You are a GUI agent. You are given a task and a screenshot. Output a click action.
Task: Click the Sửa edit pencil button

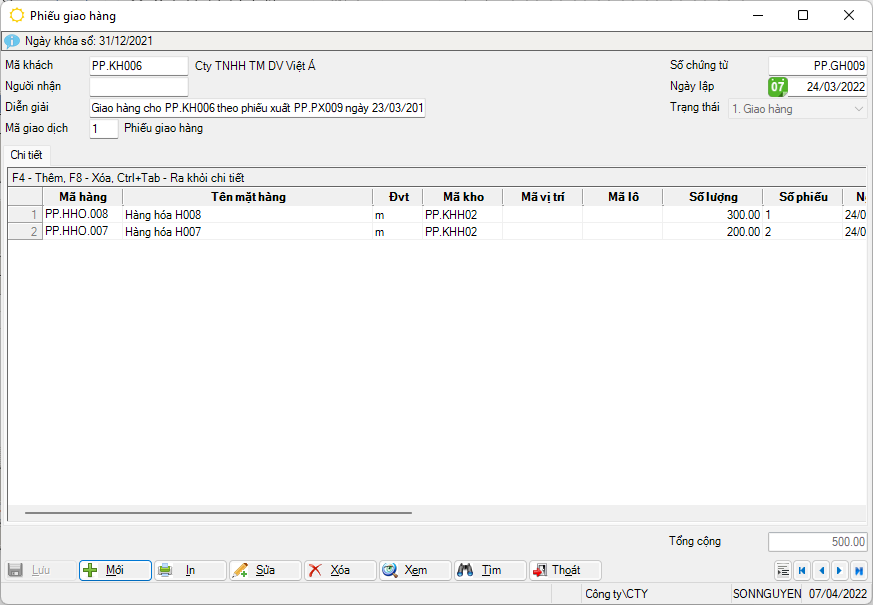point(265,570)
